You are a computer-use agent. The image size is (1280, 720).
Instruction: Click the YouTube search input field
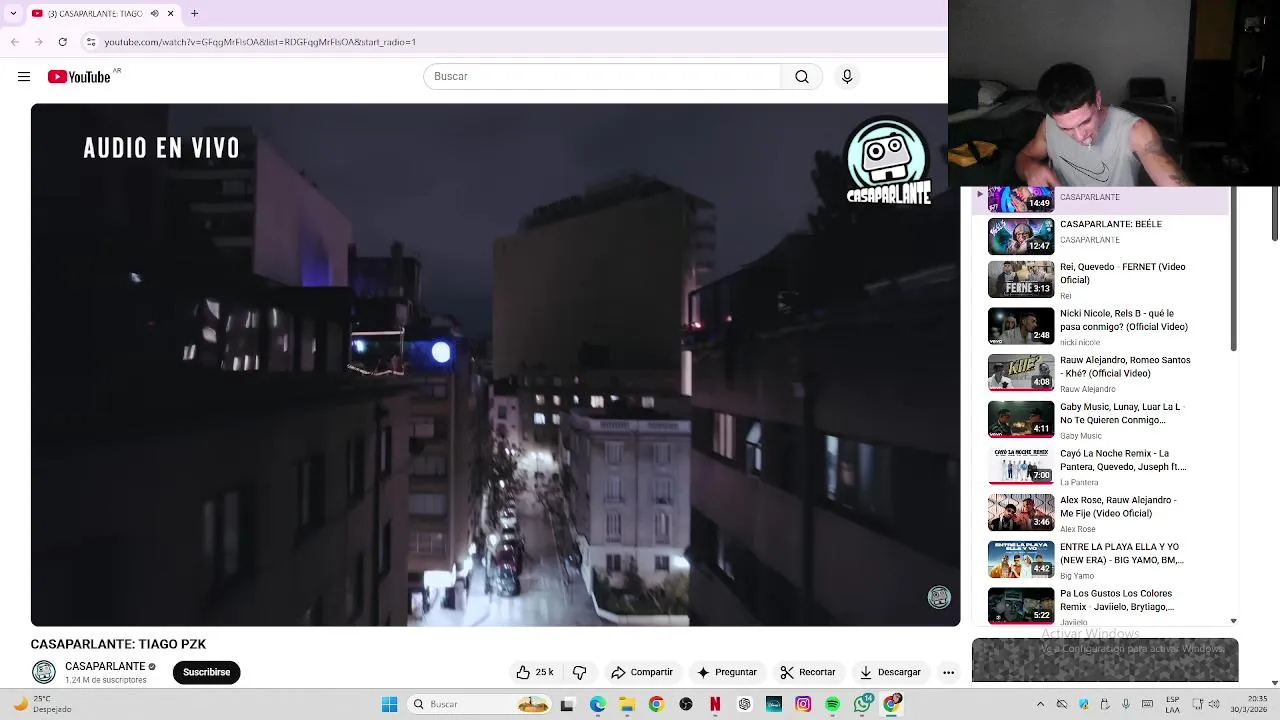click(603, 77)
